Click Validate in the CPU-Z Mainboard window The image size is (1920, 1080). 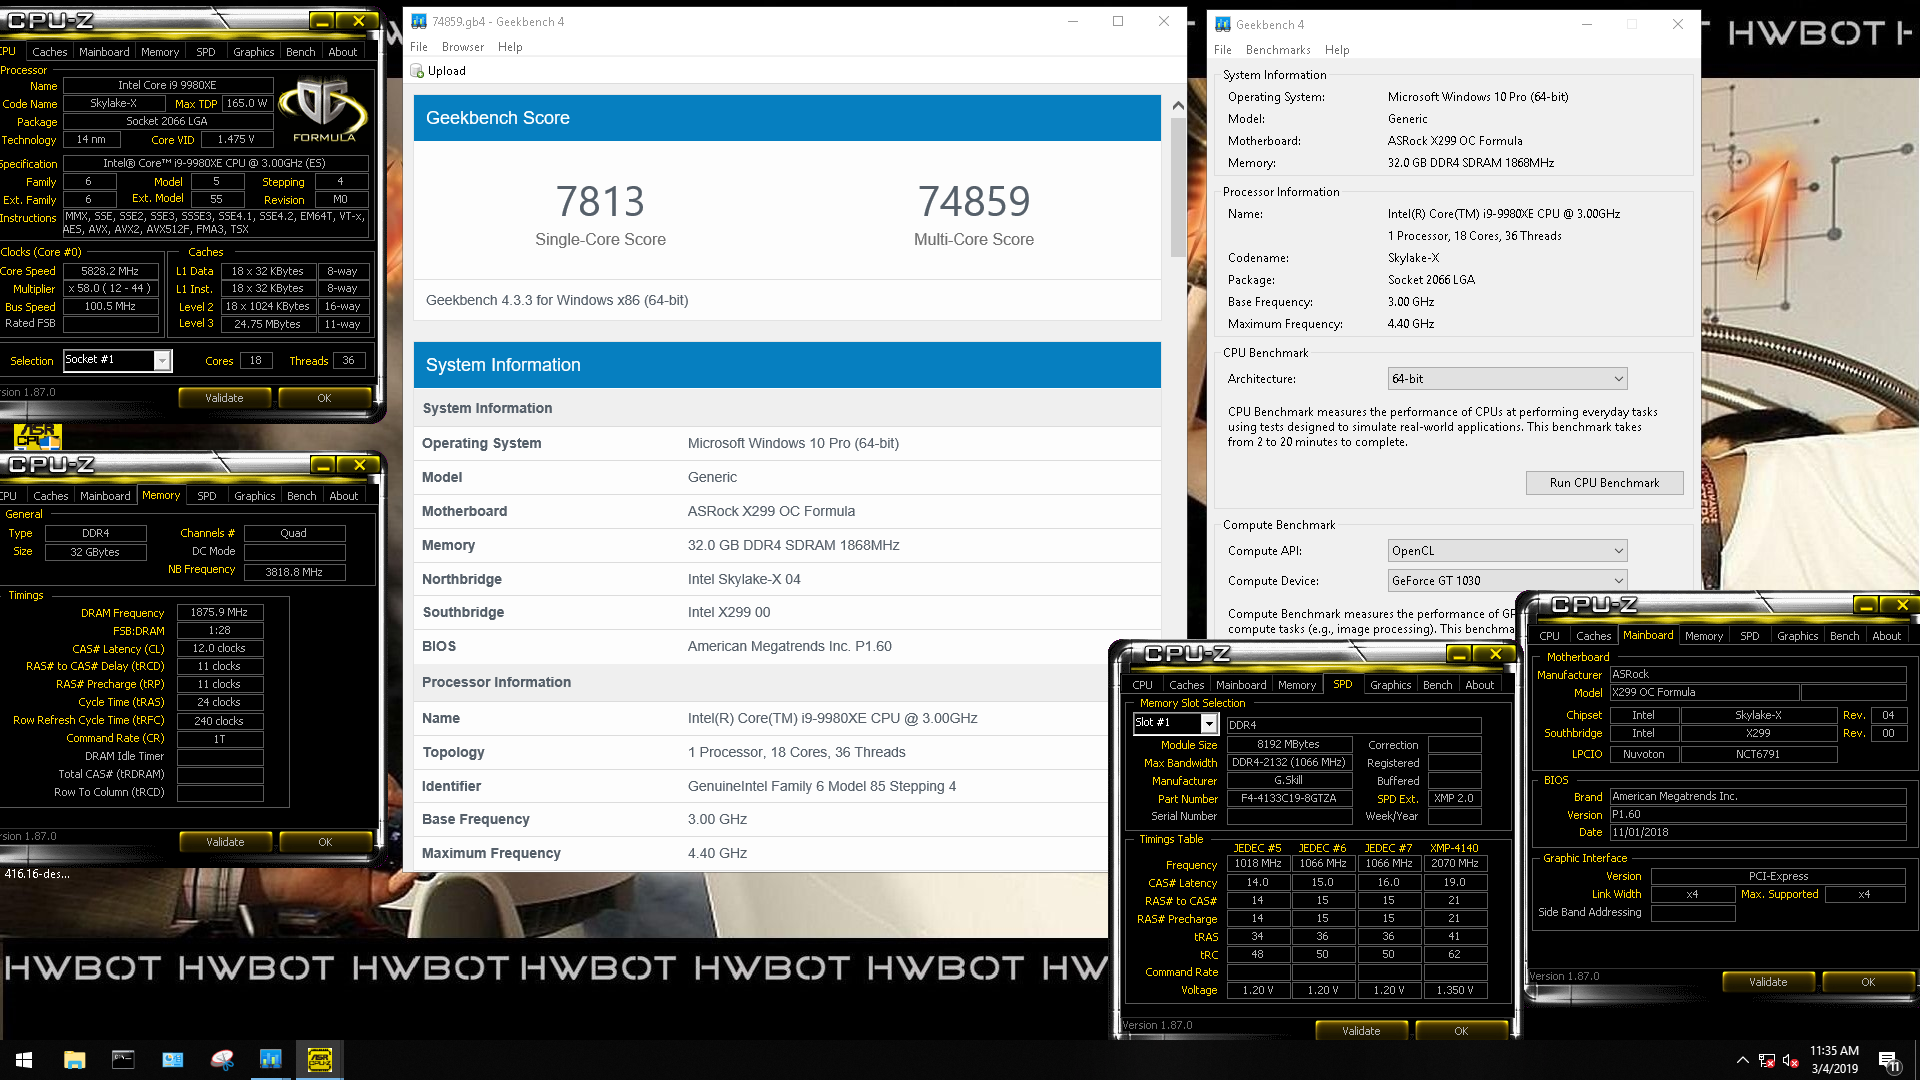(x=1768, y=982)
